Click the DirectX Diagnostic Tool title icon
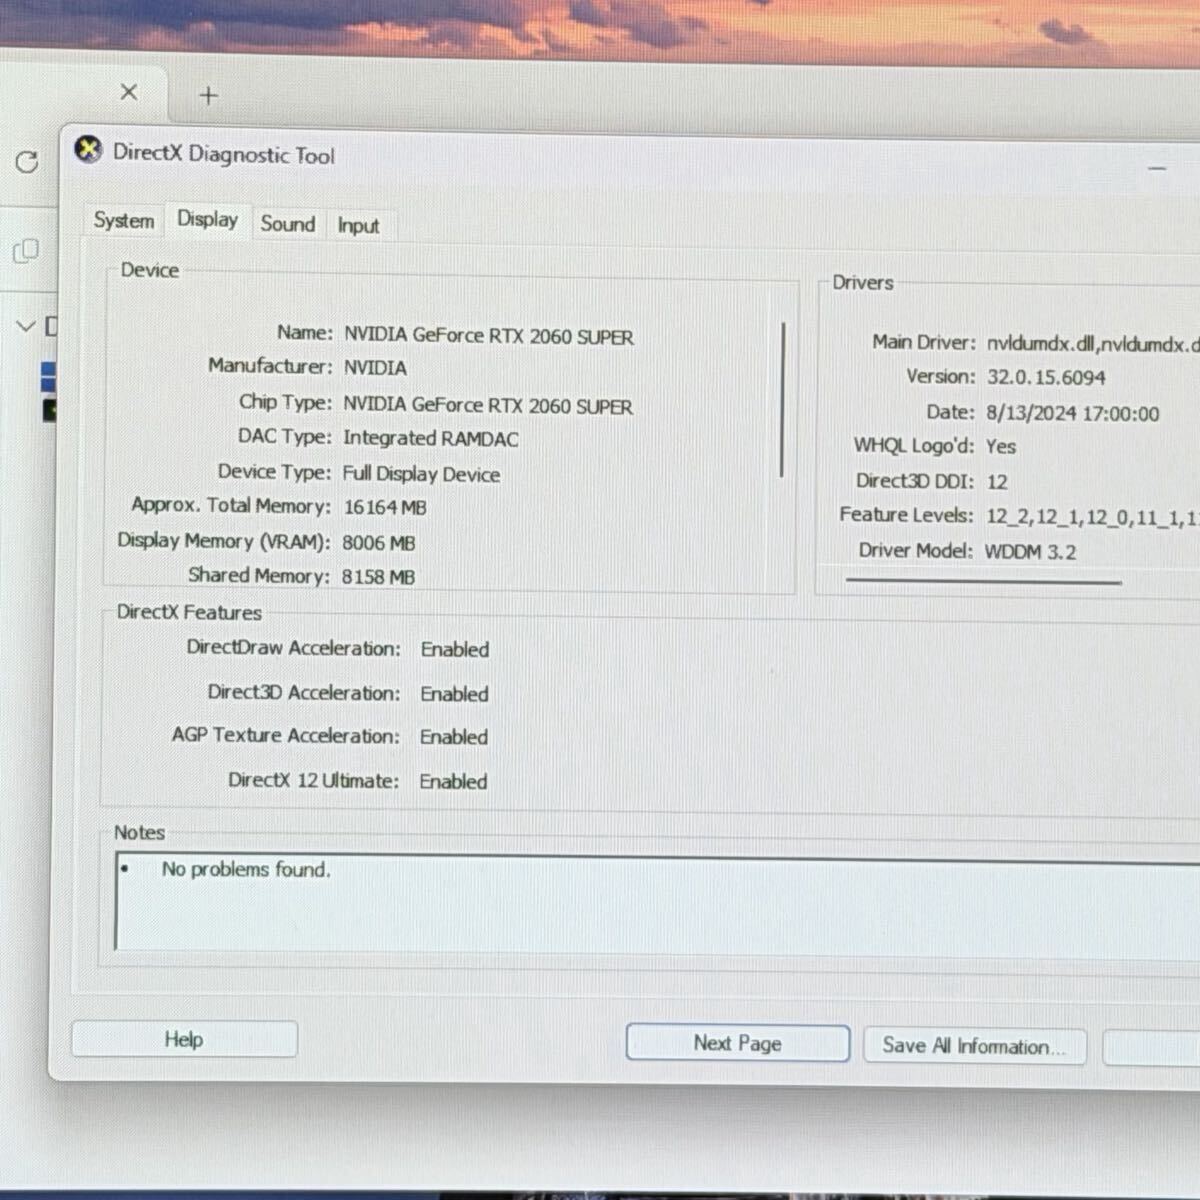The height and width of the screenshot is (1200, 1200). (89, 150)
